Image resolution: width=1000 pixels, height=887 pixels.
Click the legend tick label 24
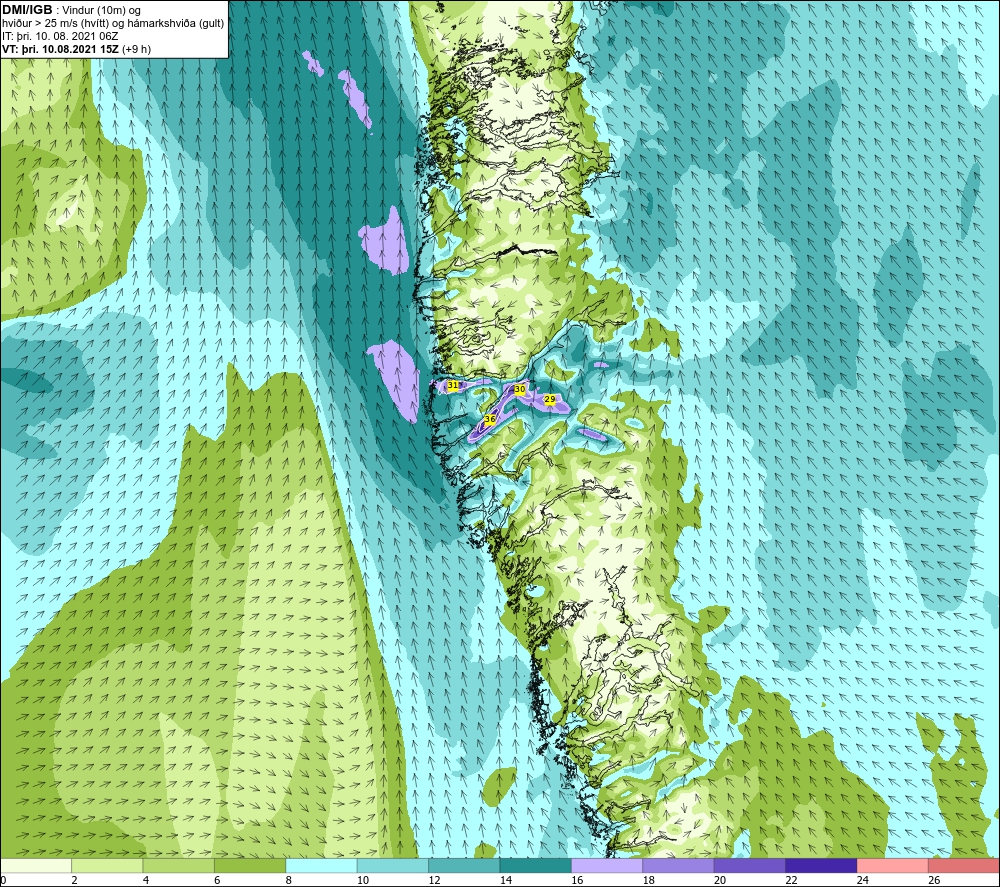863,880
